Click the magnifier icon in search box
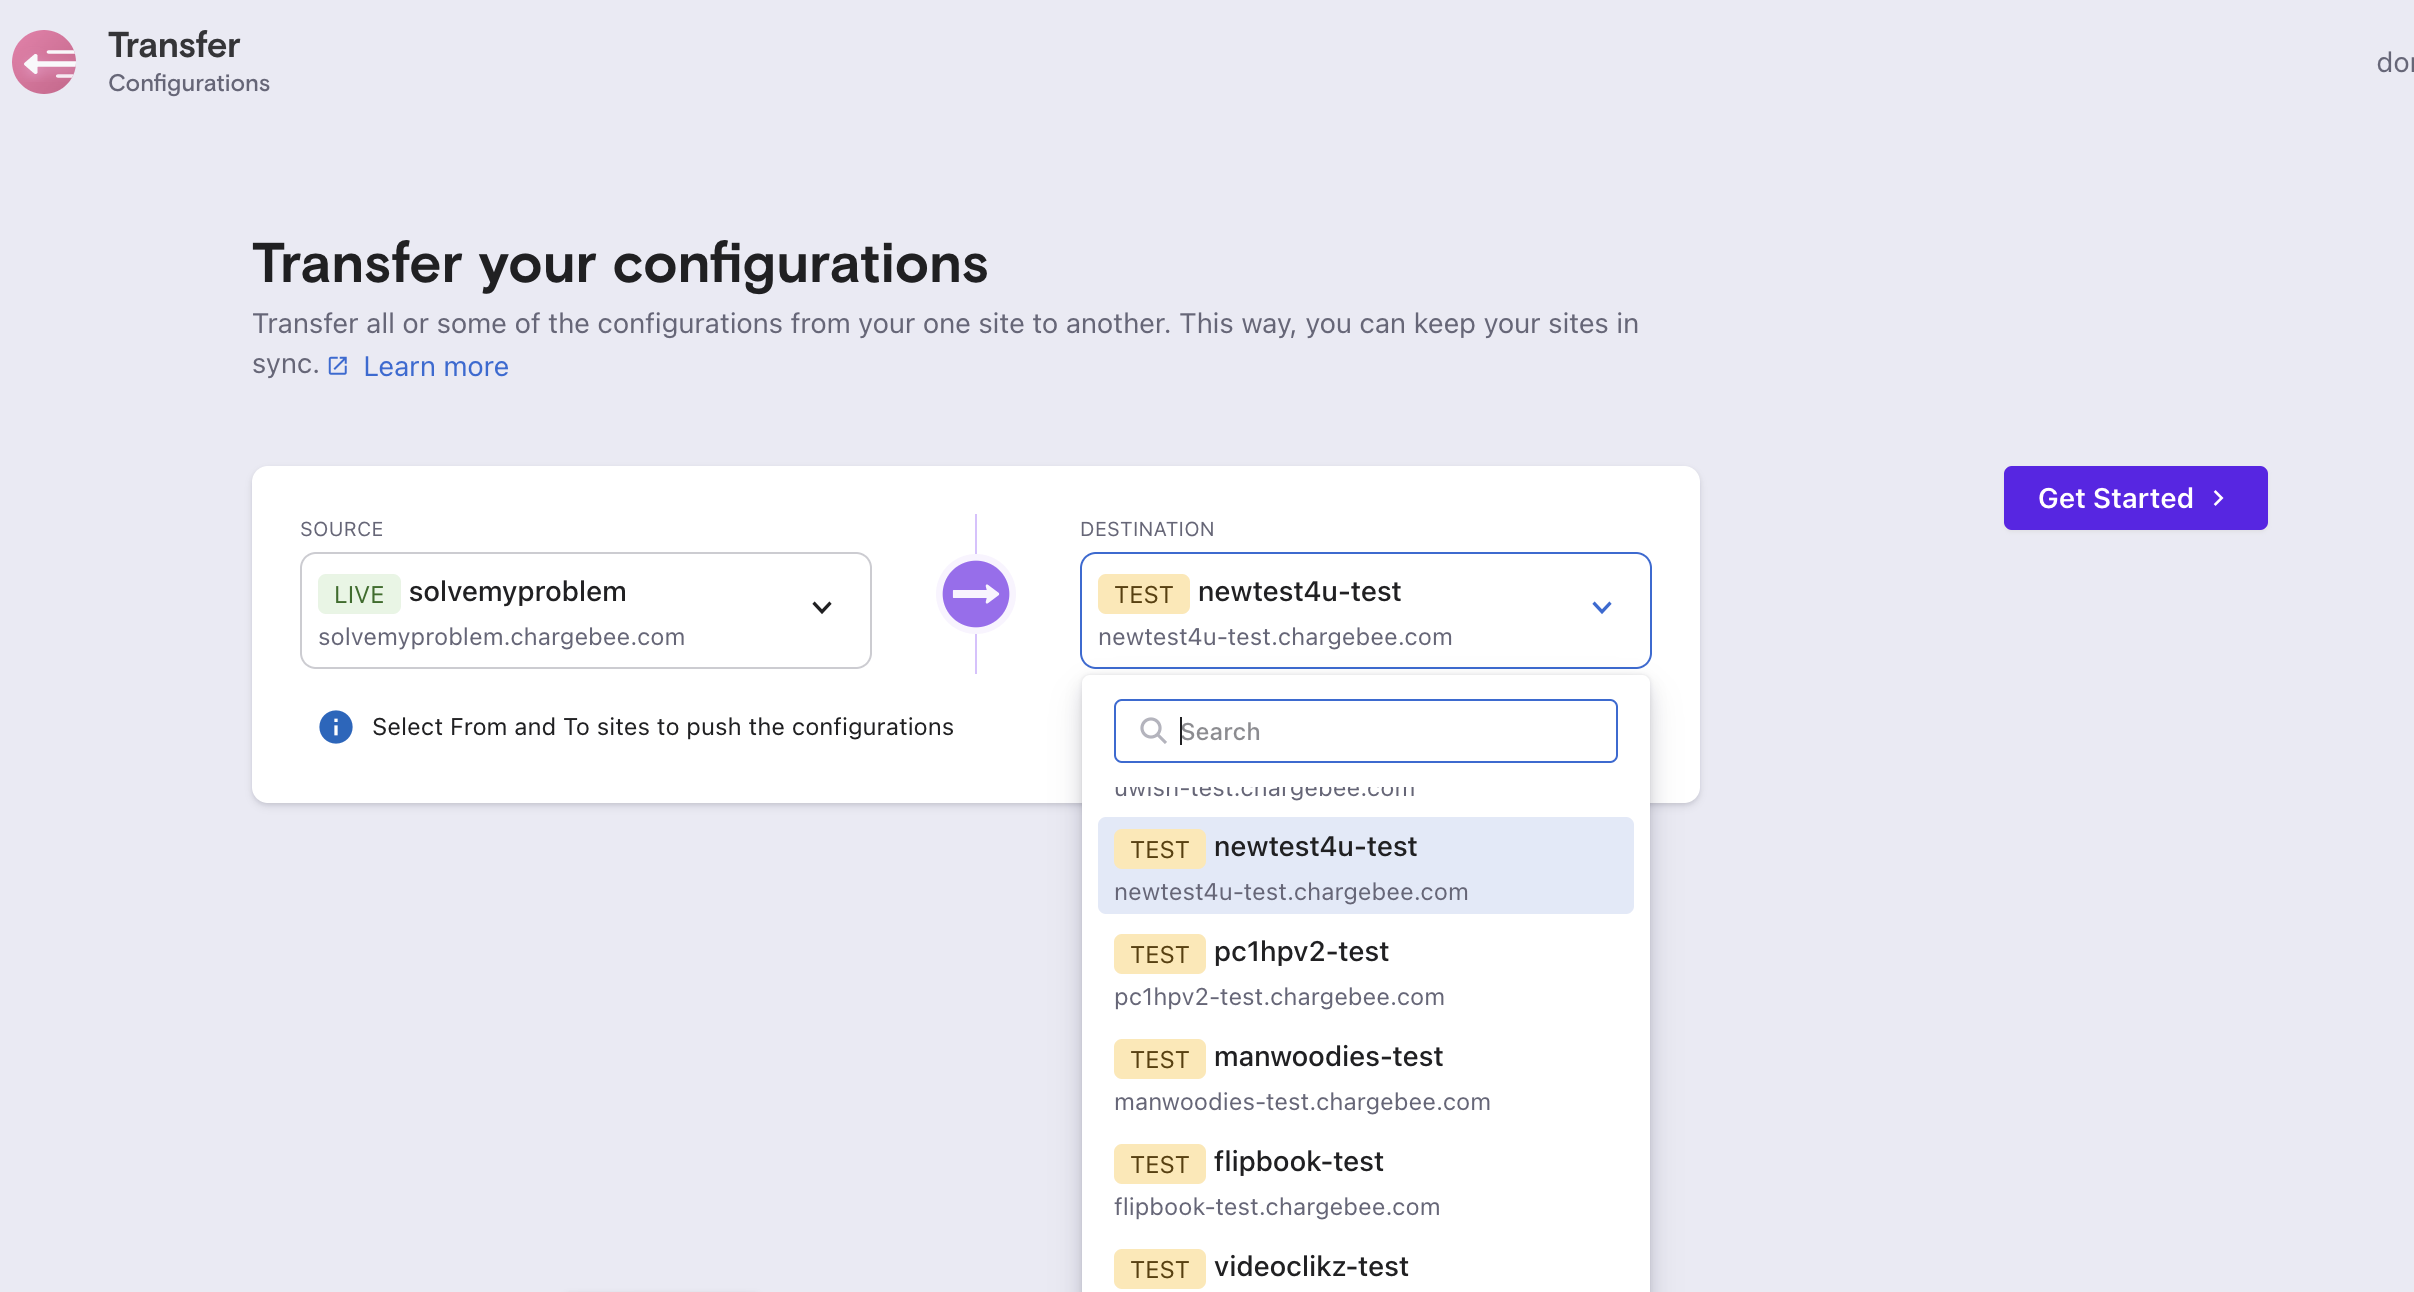 (x=1152, y=731)
